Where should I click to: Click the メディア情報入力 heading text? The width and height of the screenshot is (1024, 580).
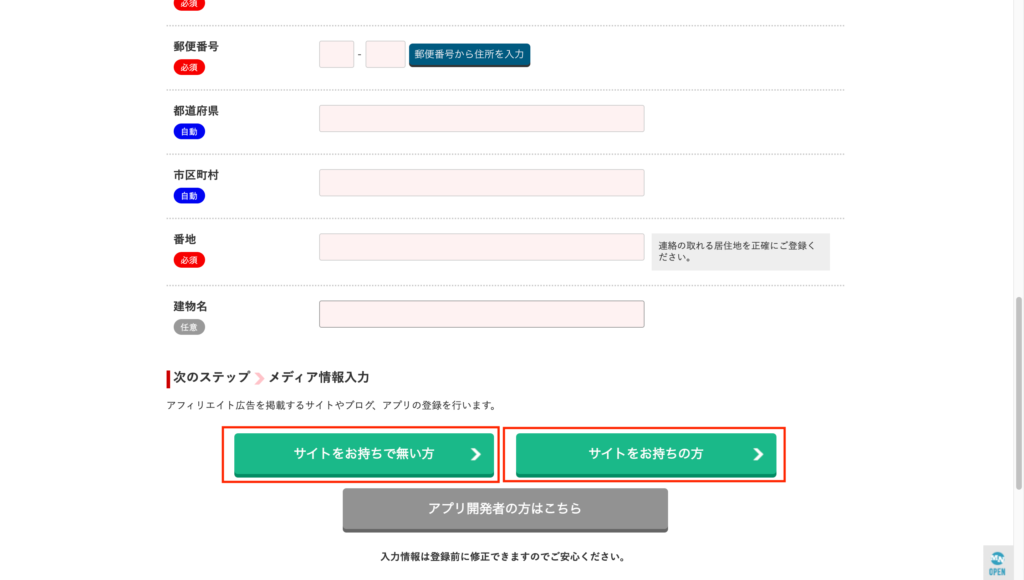pyautogui.click(x=319, y=378)
